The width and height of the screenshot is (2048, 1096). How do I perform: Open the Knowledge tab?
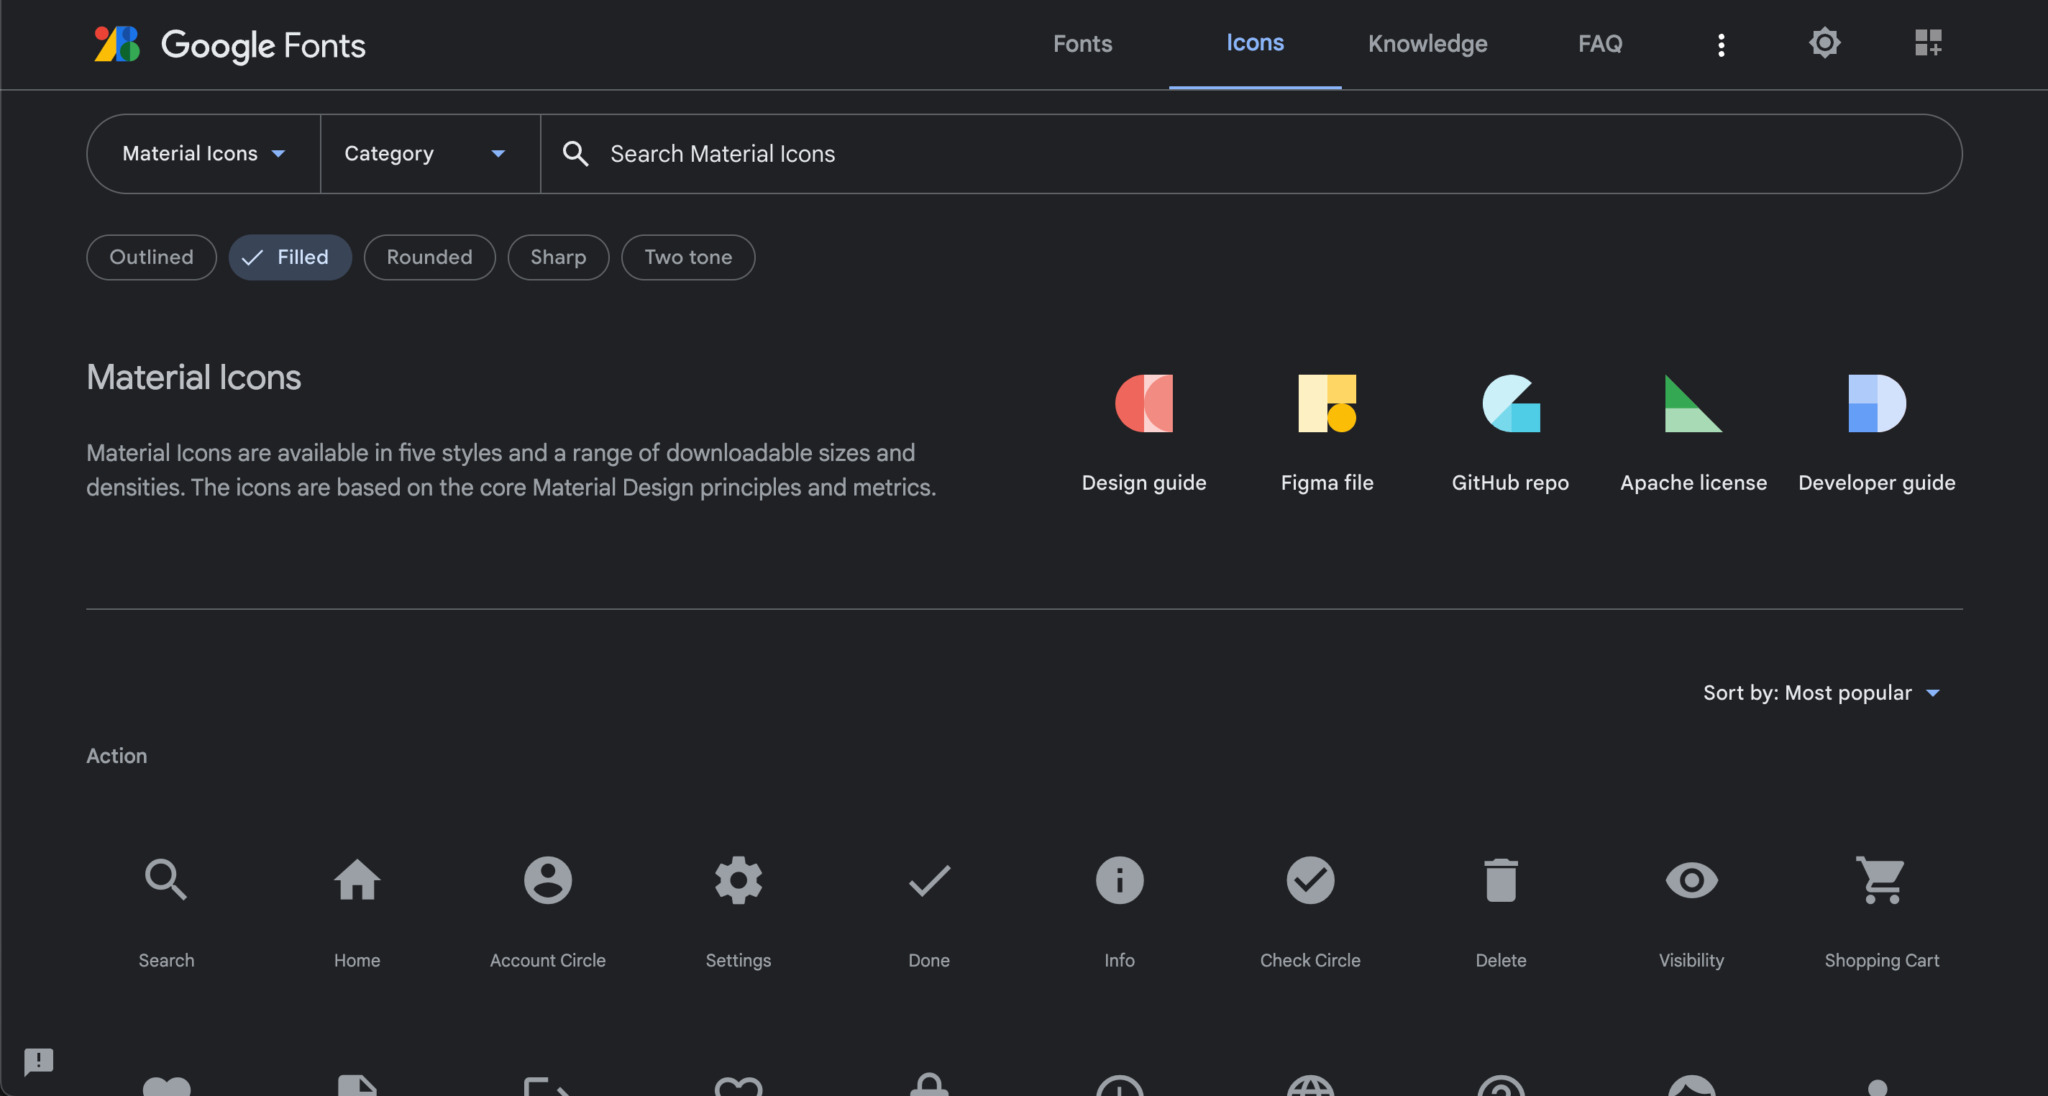point(1427,44)
